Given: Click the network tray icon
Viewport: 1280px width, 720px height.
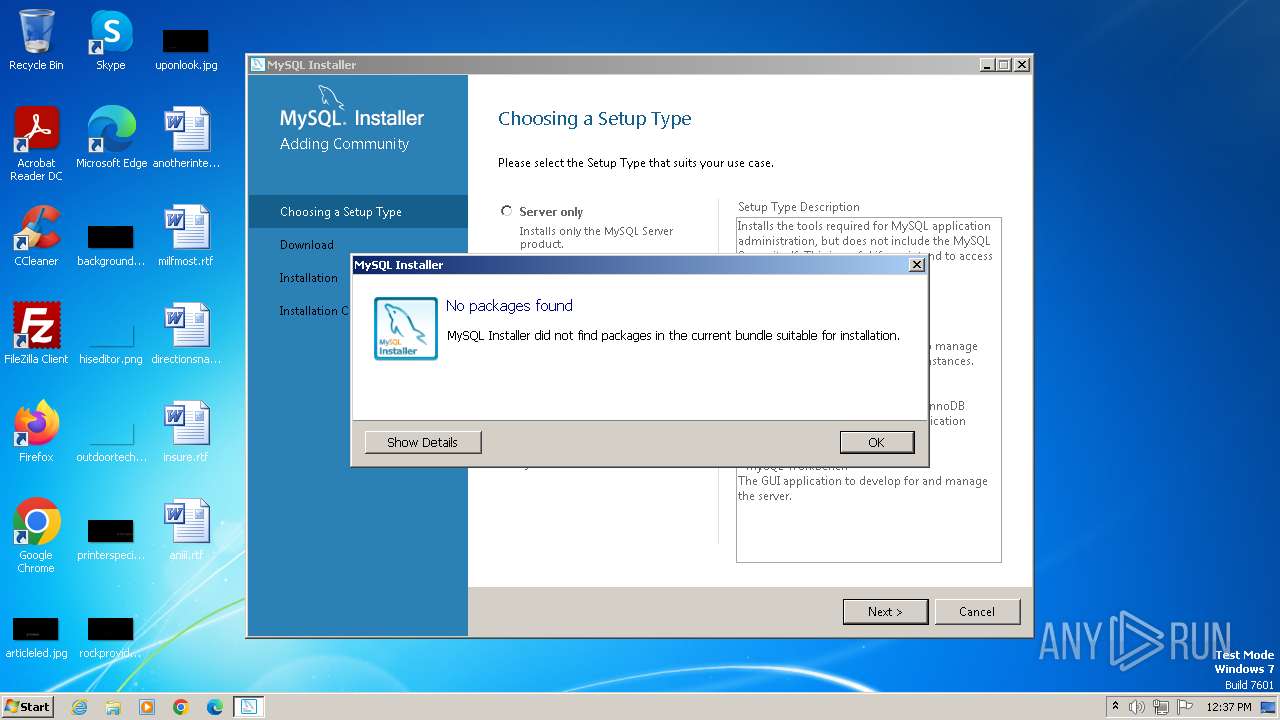Looking at the screenshot, I should pyautogui.click(x=1160, y=707).
